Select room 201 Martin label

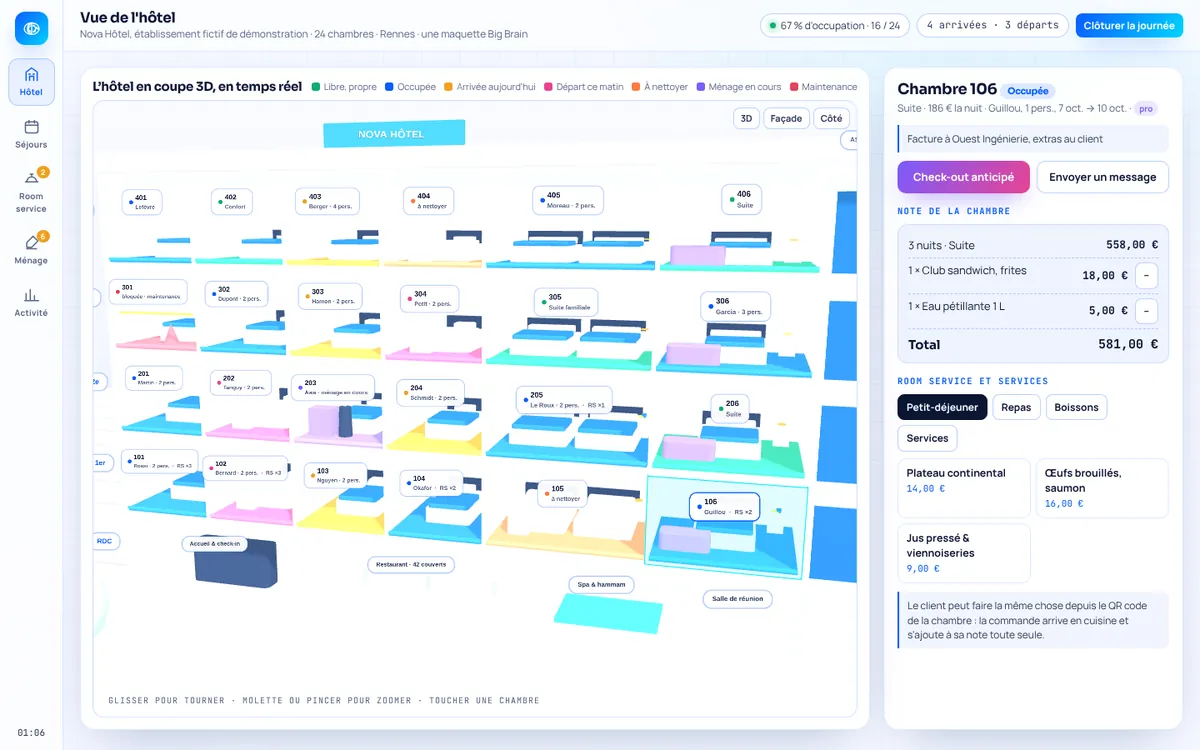click(x=153, y=378)
